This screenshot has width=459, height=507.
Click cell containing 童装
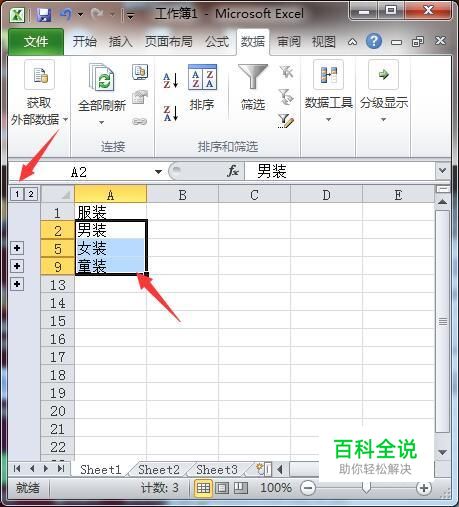click(x=111, y=266)
